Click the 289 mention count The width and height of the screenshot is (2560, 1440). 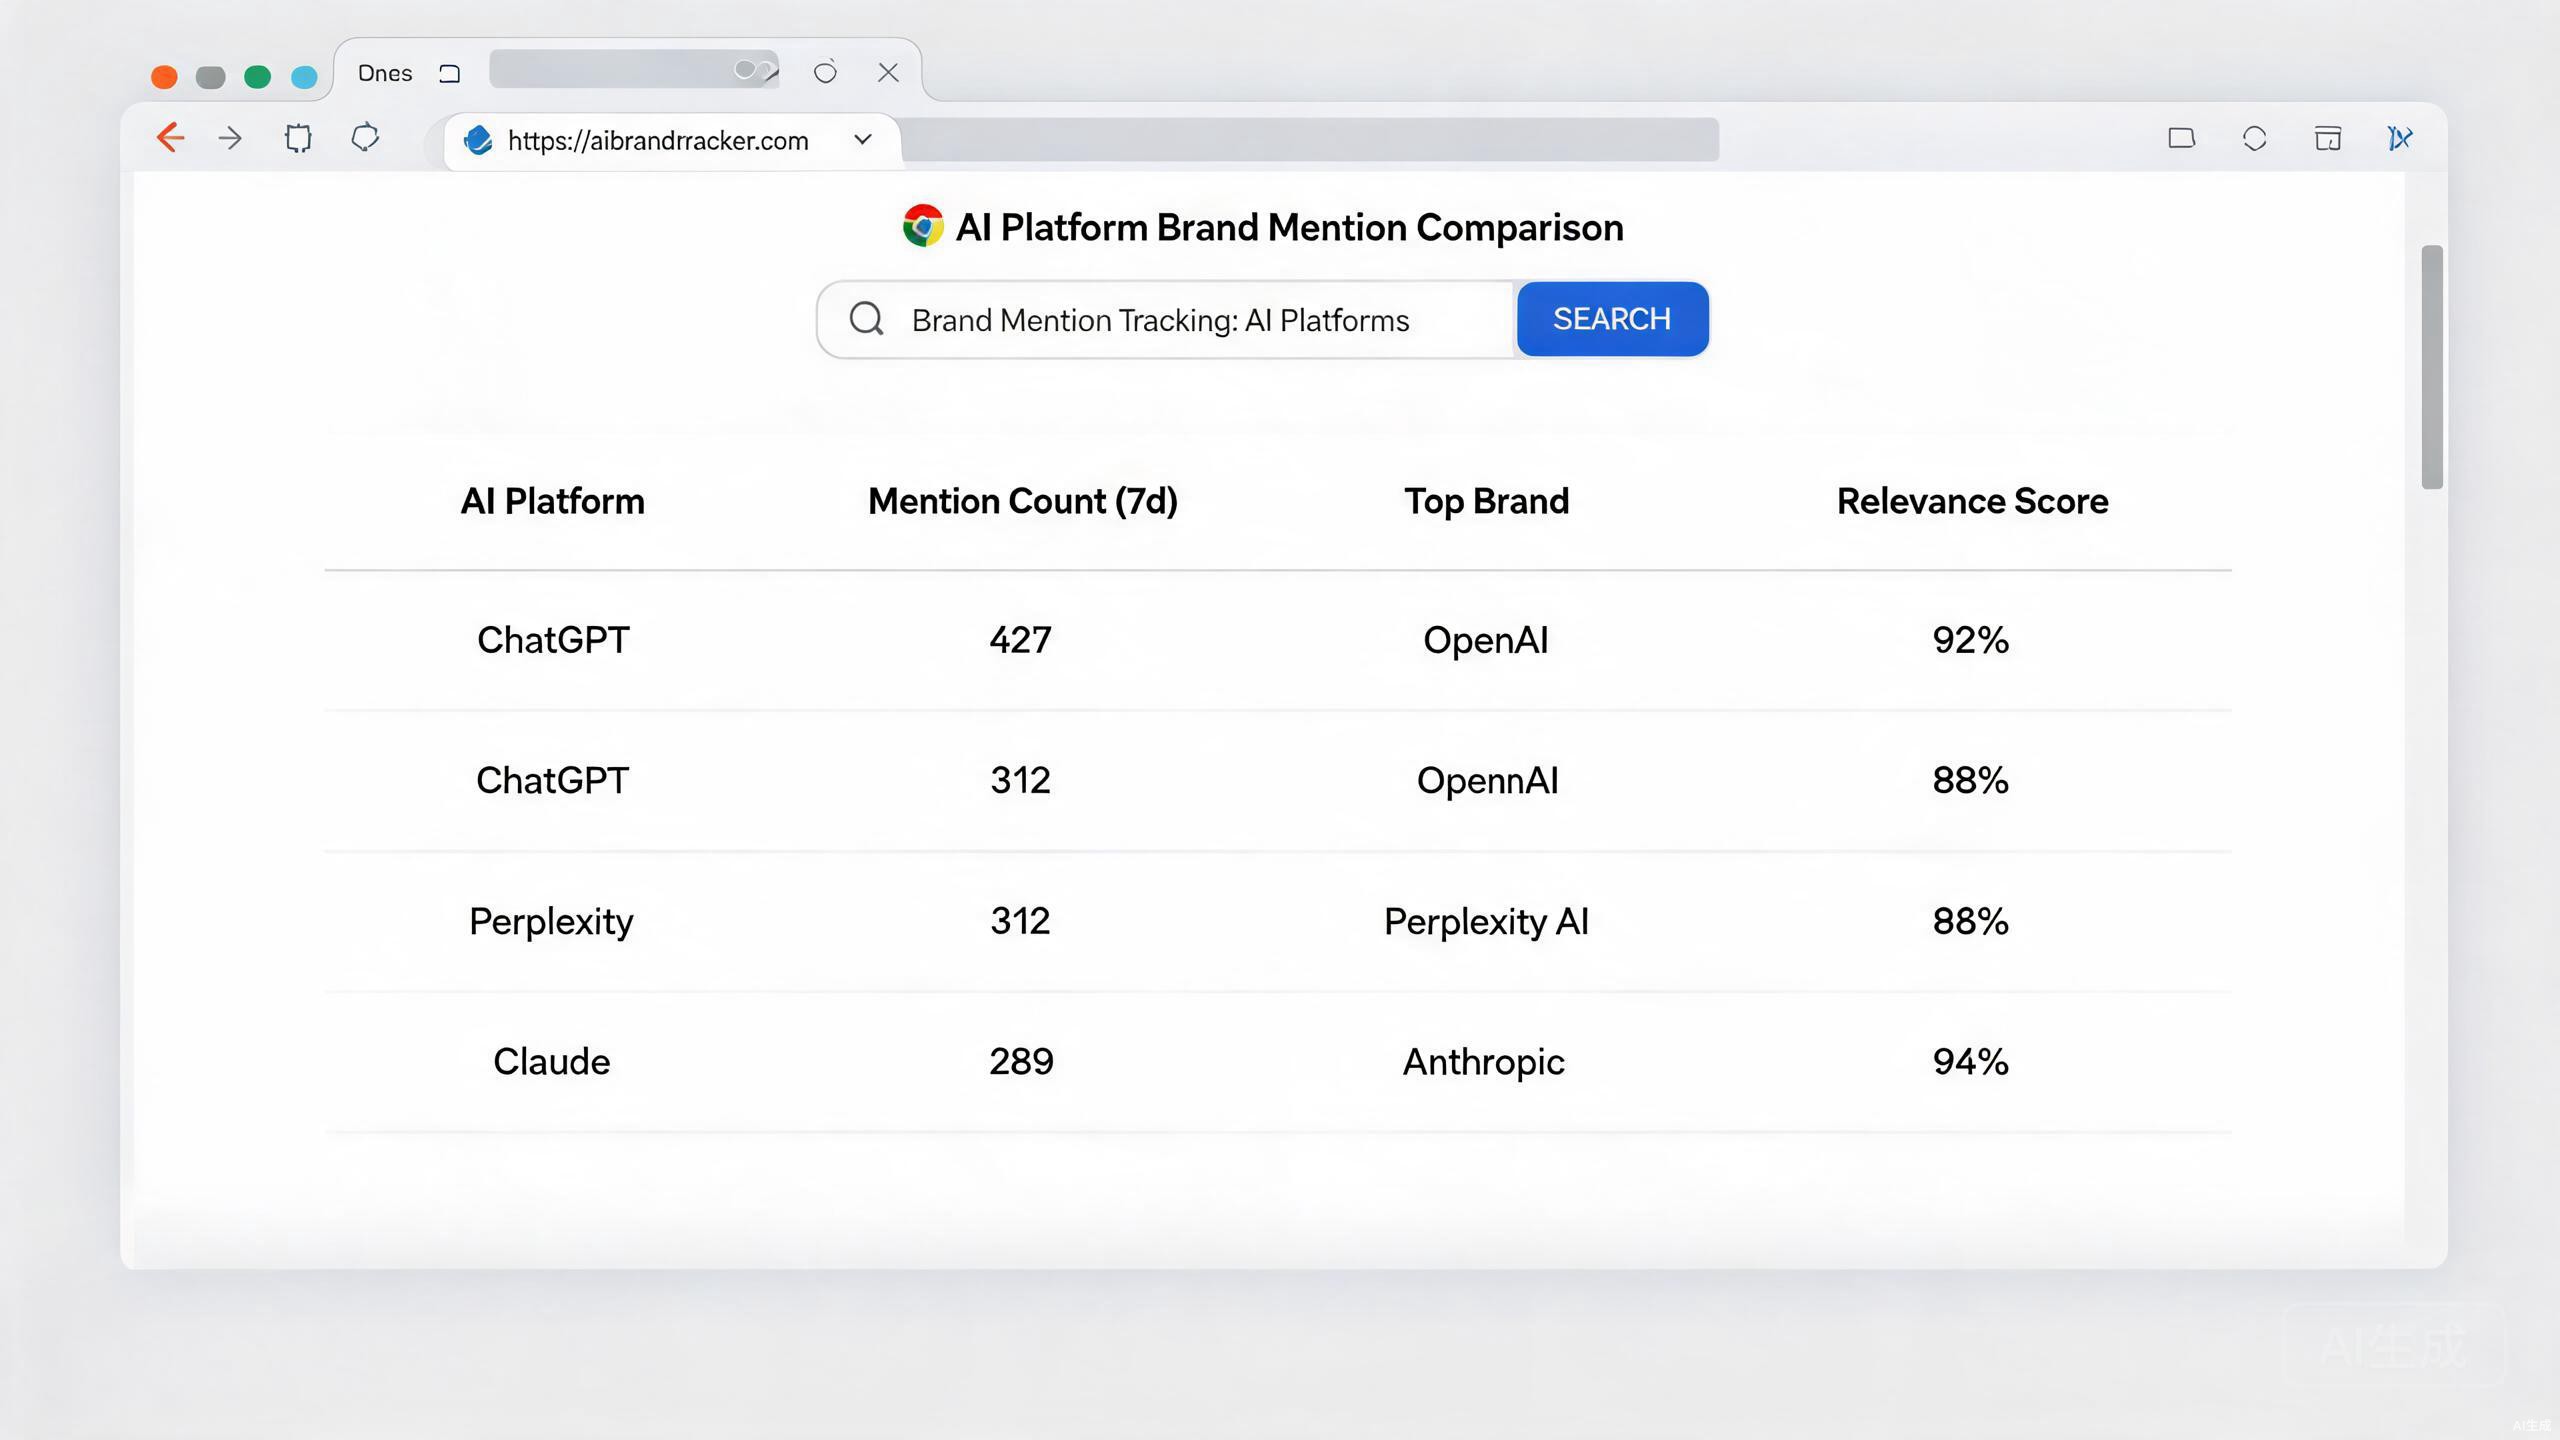1021,1061
